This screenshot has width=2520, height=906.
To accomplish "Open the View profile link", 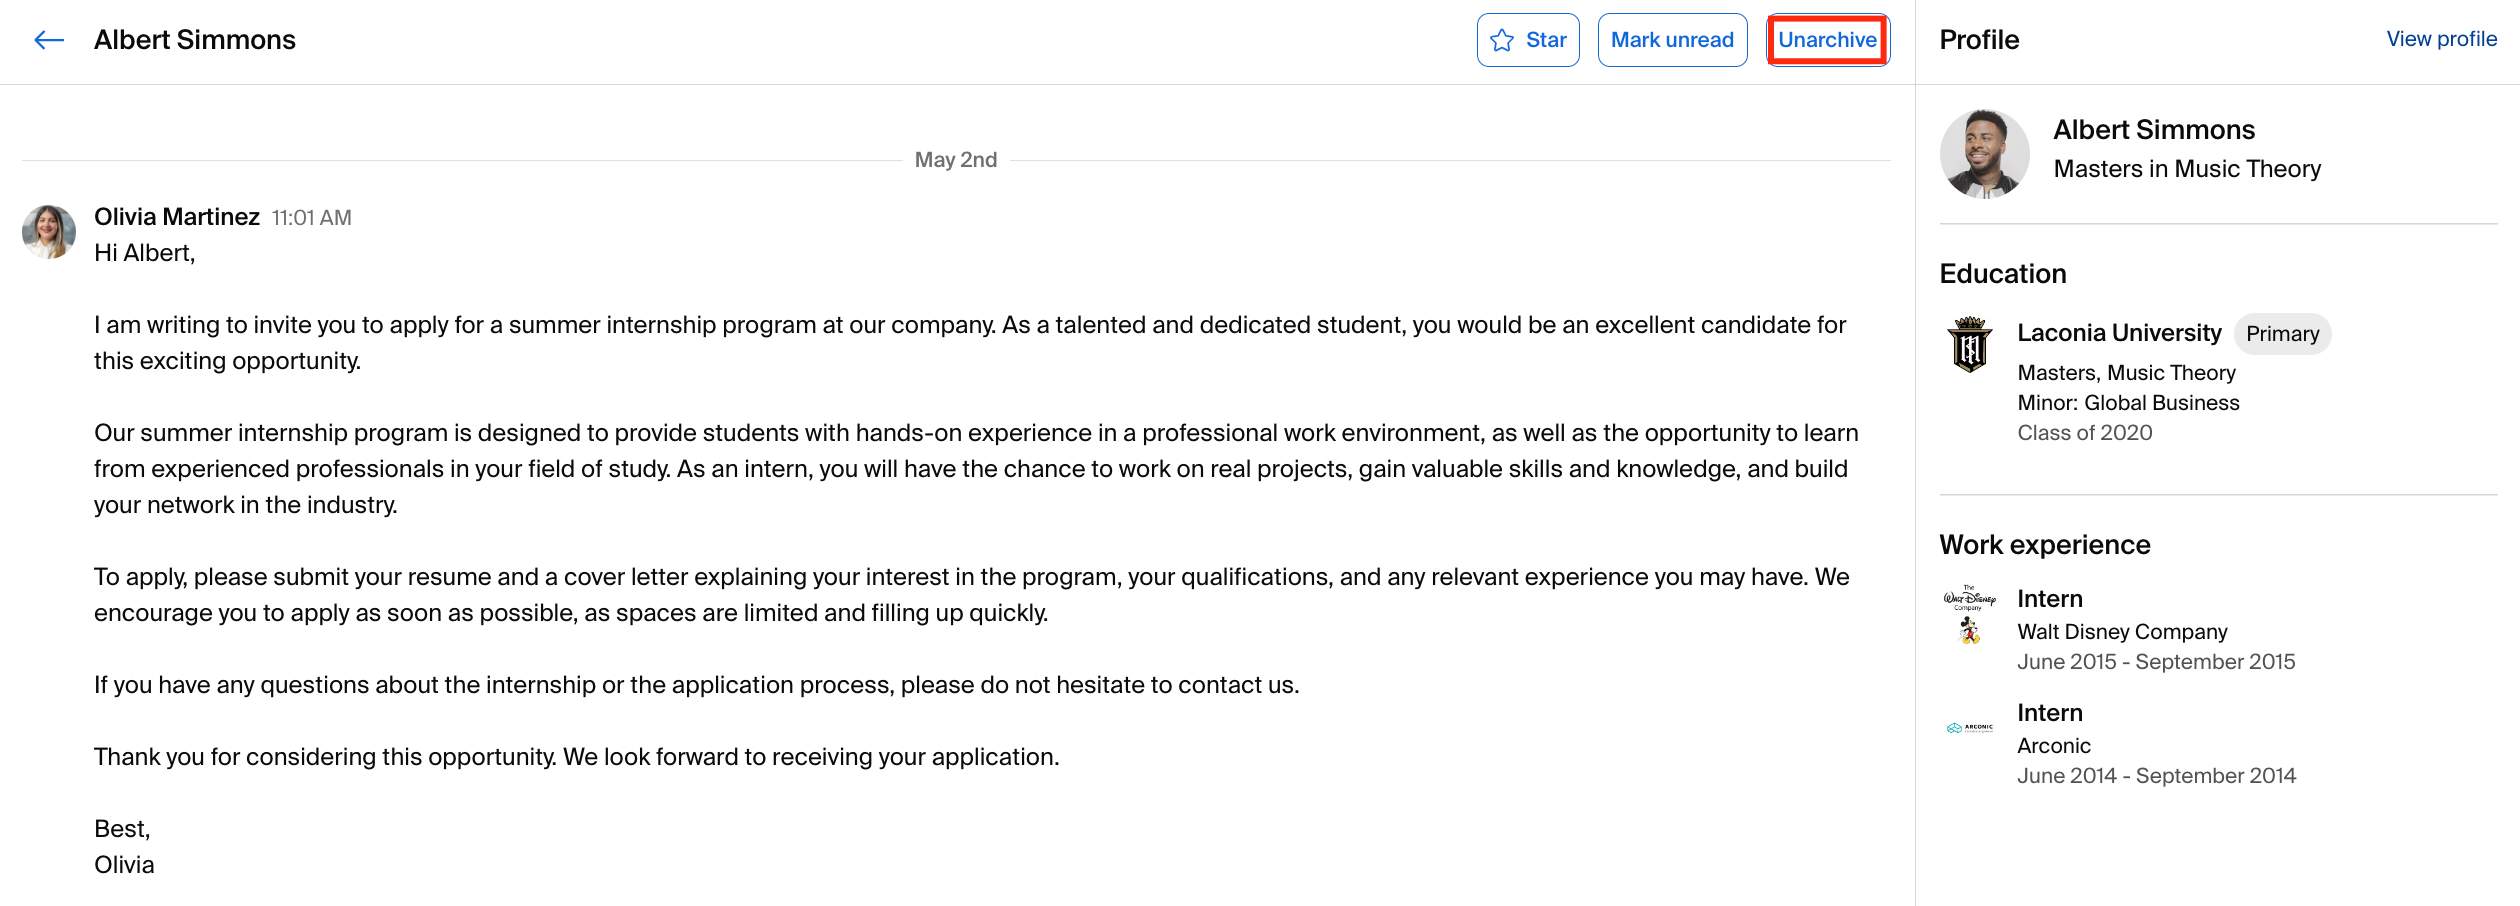I will tap(2441, 39).
